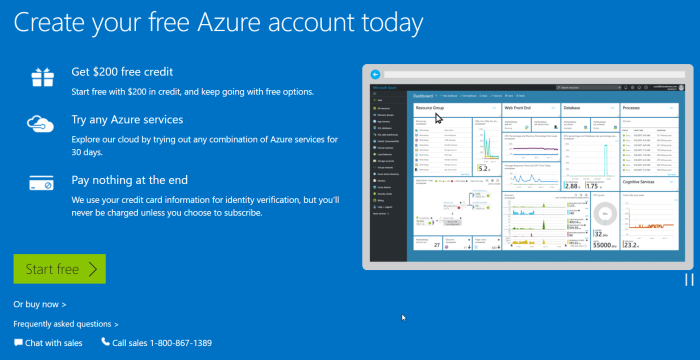Select Azure Active Directory in portal sidebar
This screenshot has height=360, width=700.
point(386,174)
